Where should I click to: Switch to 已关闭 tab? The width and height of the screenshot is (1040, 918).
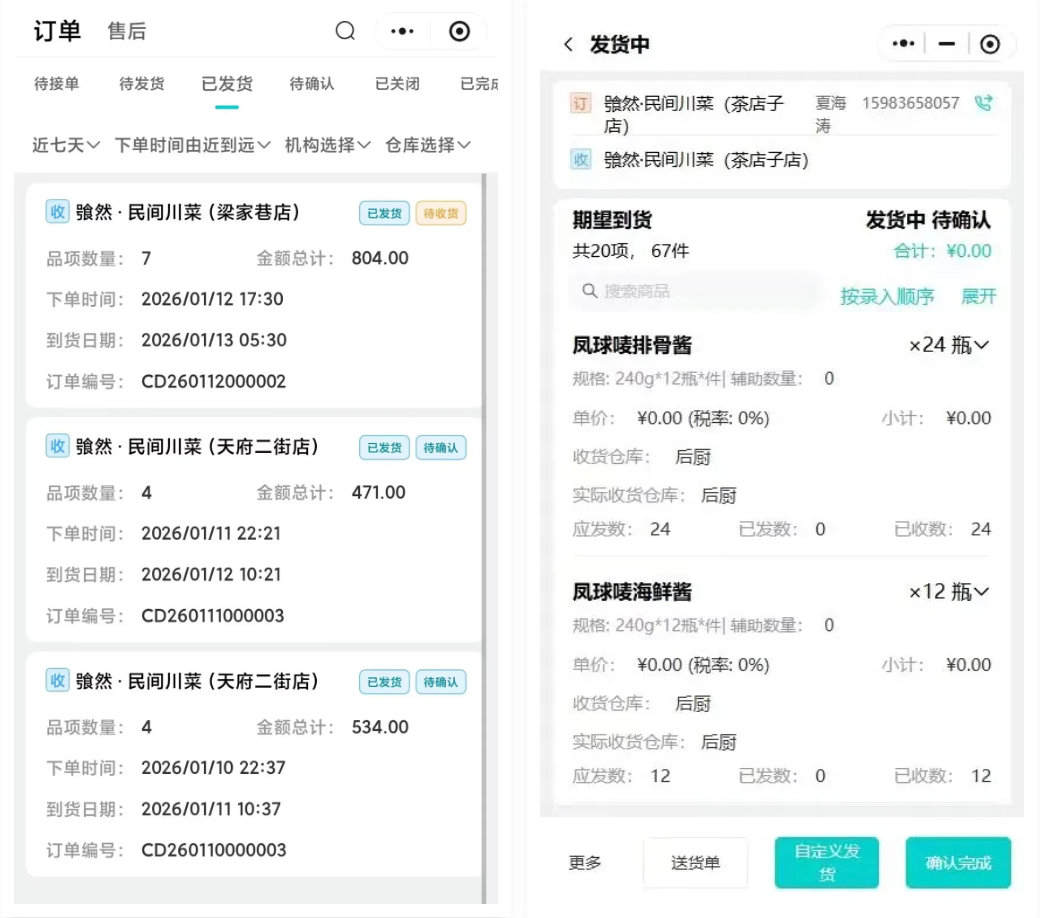[x=397, y=84]
